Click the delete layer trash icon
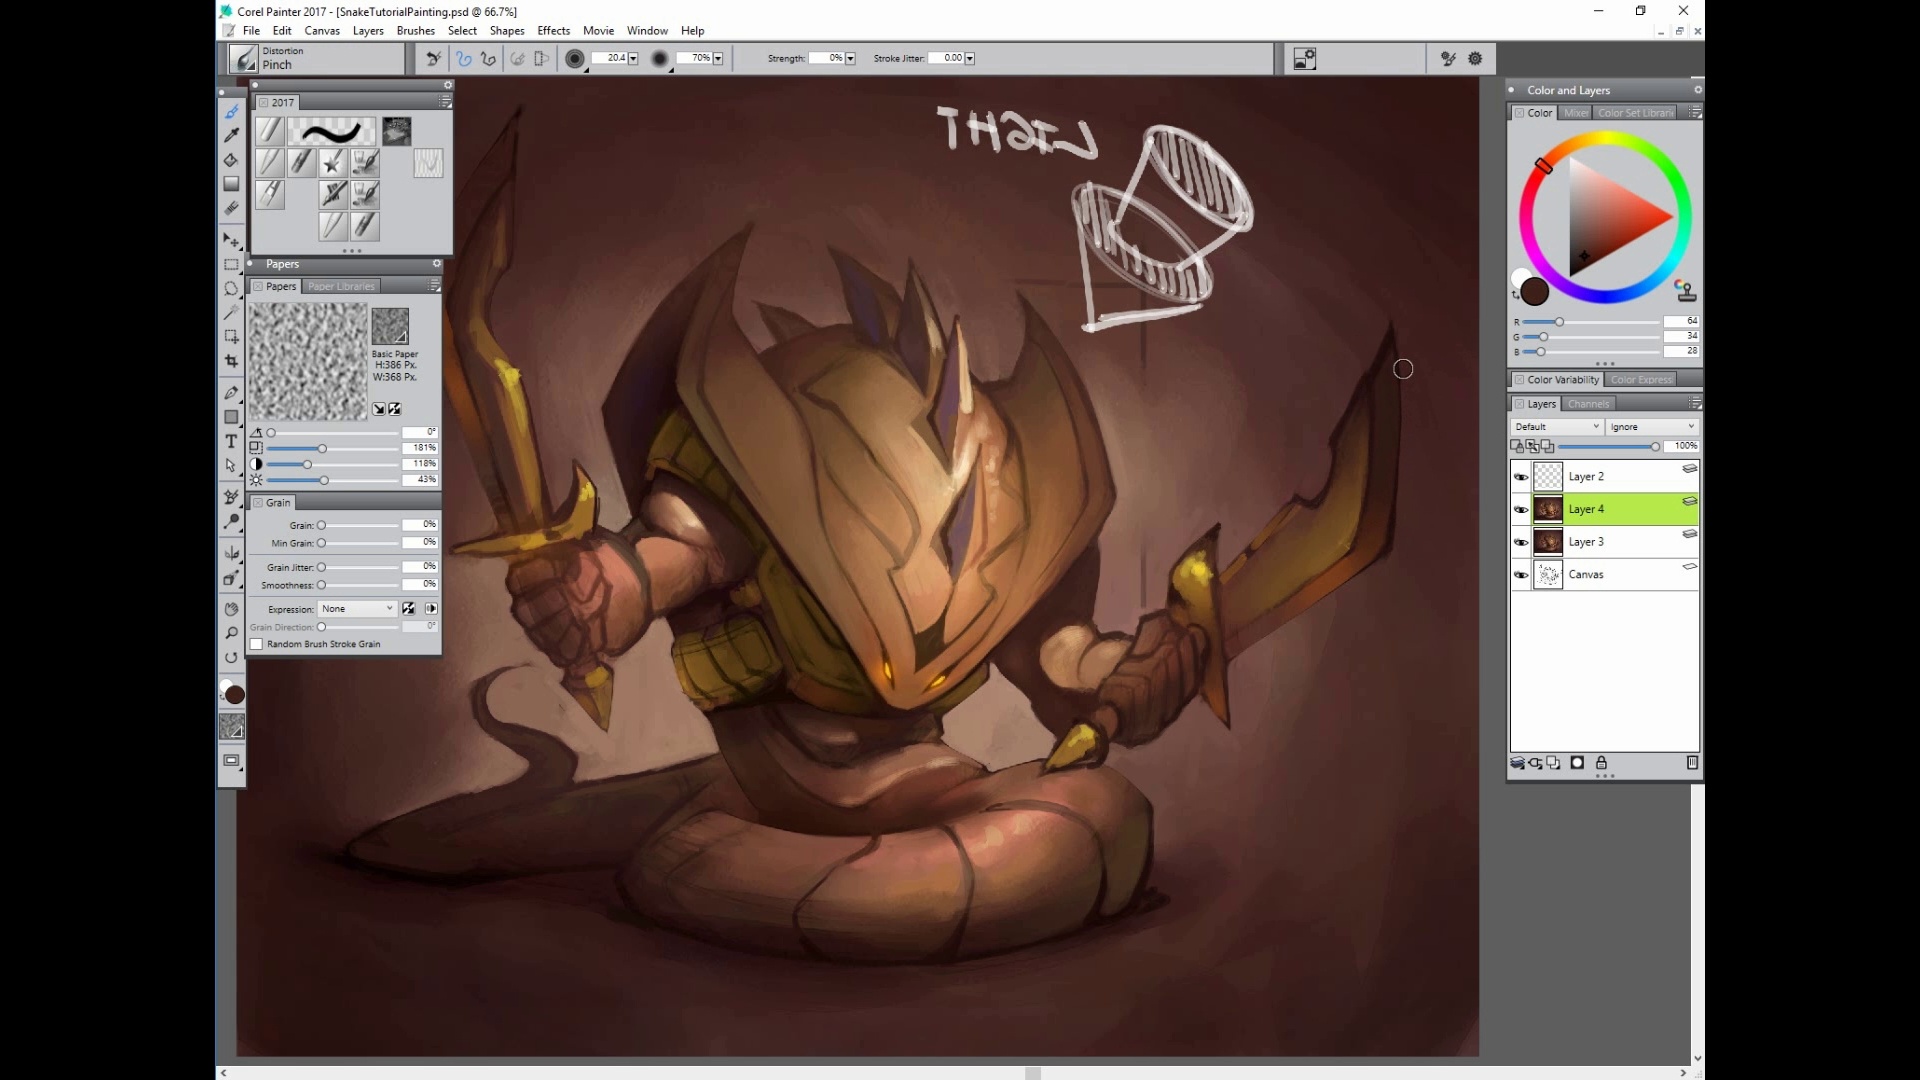Screen dimensions: 1920x1080 pyautogui.click(x=1692, y=763)
